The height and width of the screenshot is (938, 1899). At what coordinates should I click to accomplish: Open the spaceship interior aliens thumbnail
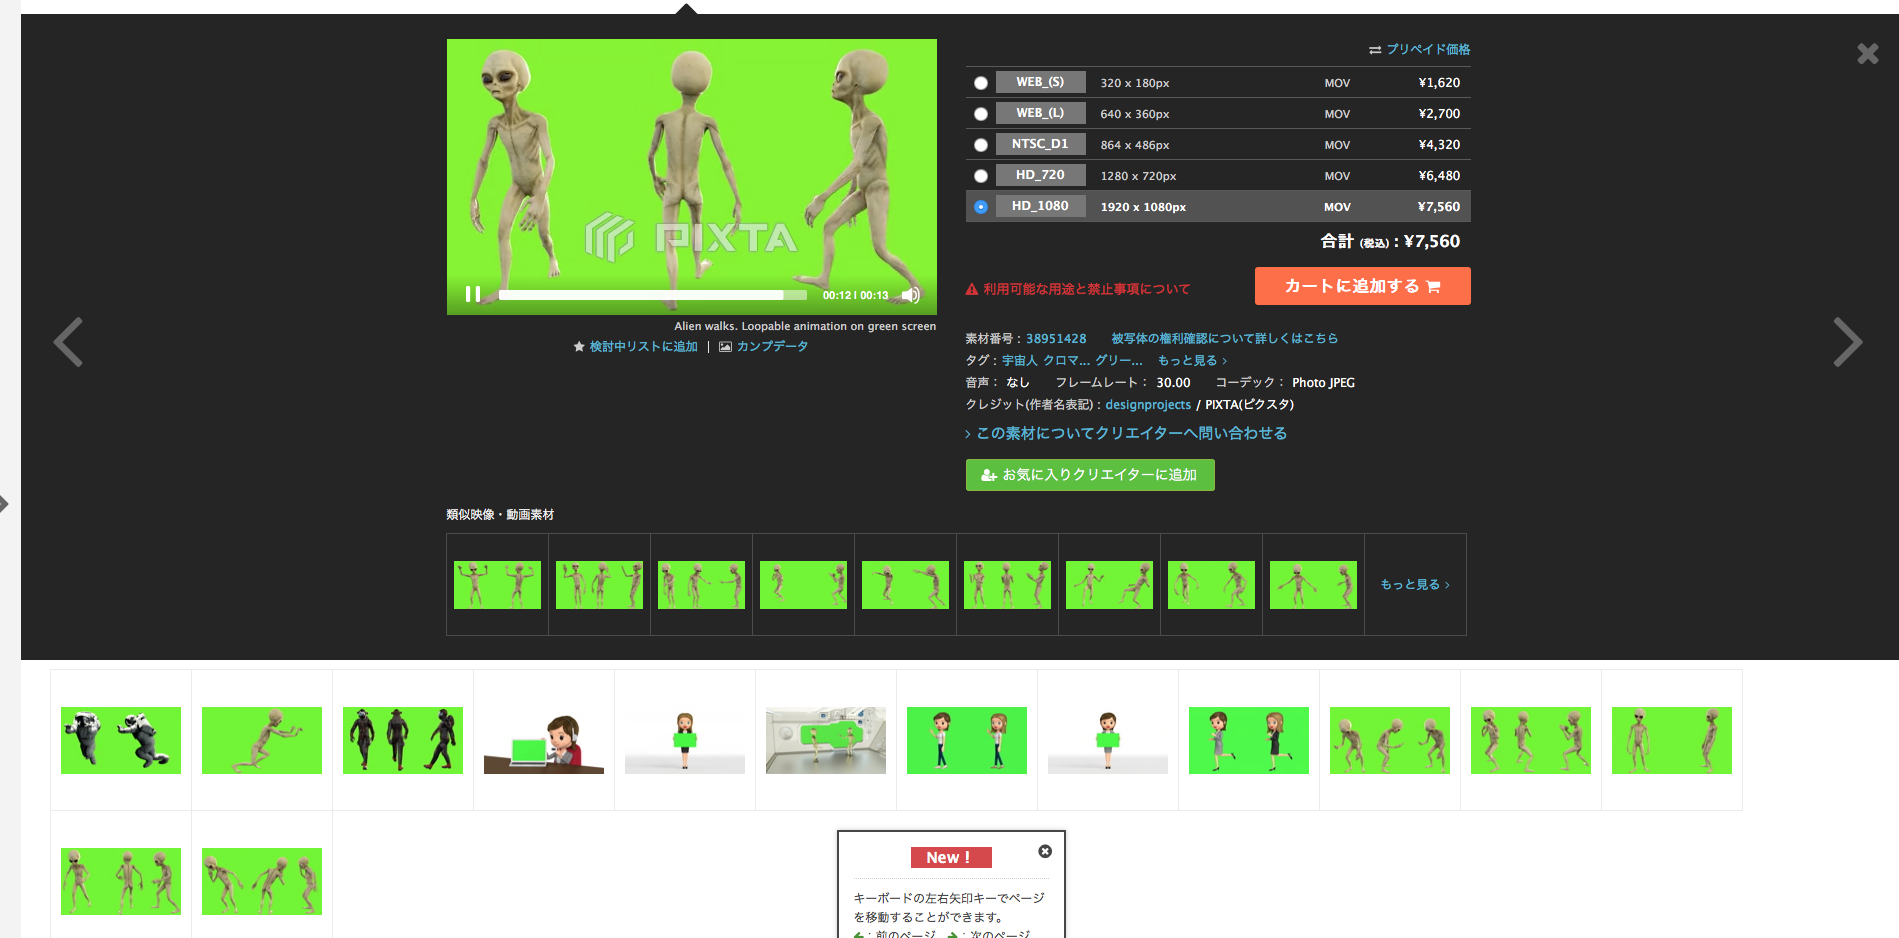[x=826, y=740]
